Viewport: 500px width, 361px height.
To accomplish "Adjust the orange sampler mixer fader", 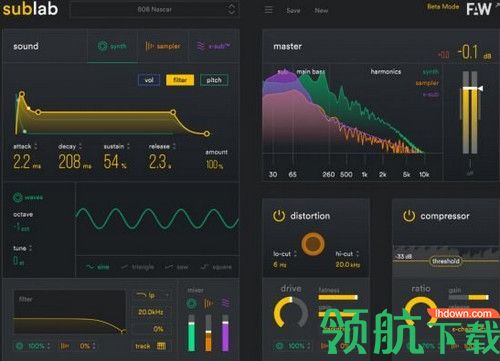I will click(208, 332).
